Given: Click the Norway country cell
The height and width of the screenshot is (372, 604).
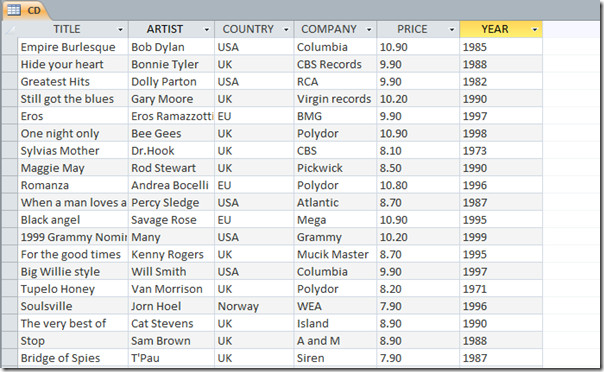Looking at the screenshot, I should [x=254, y=306].
